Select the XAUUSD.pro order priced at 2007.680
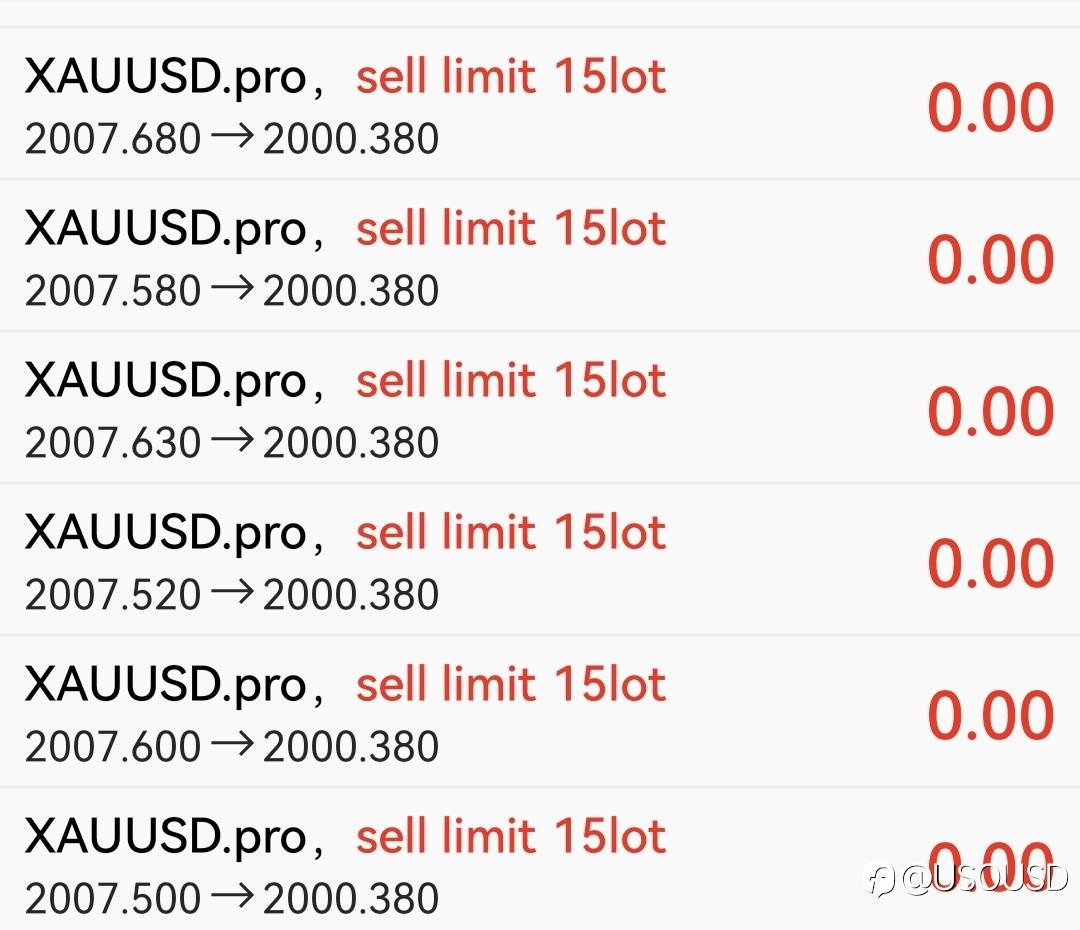This screenshot has height=930, width=1080. (165, 78)
